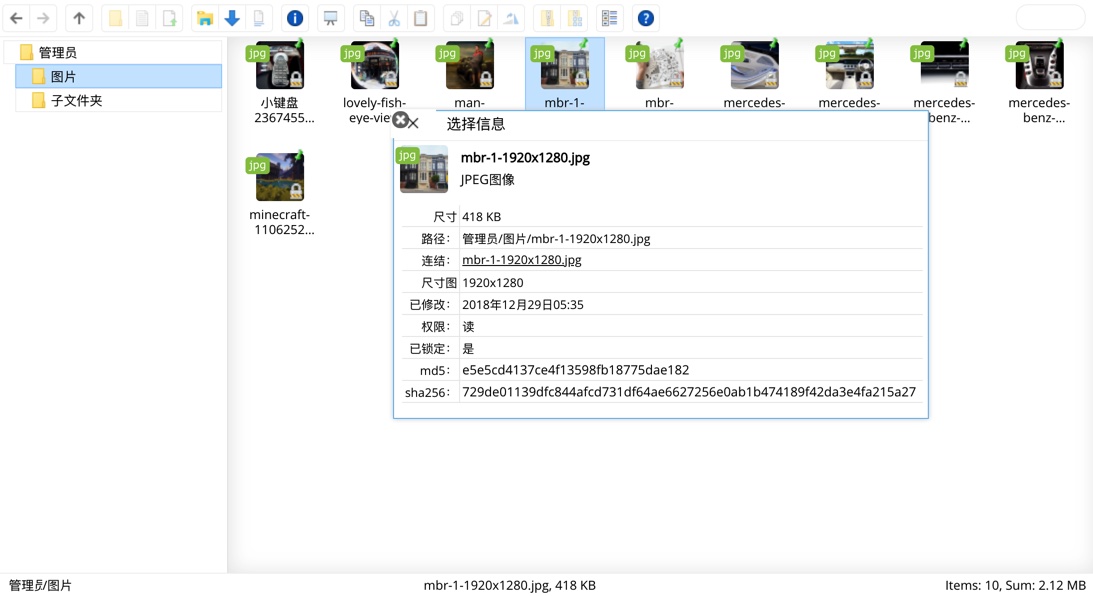Select the 图片 folder in tree
This screenshot has width=1093, height=596.
(118, 77)
